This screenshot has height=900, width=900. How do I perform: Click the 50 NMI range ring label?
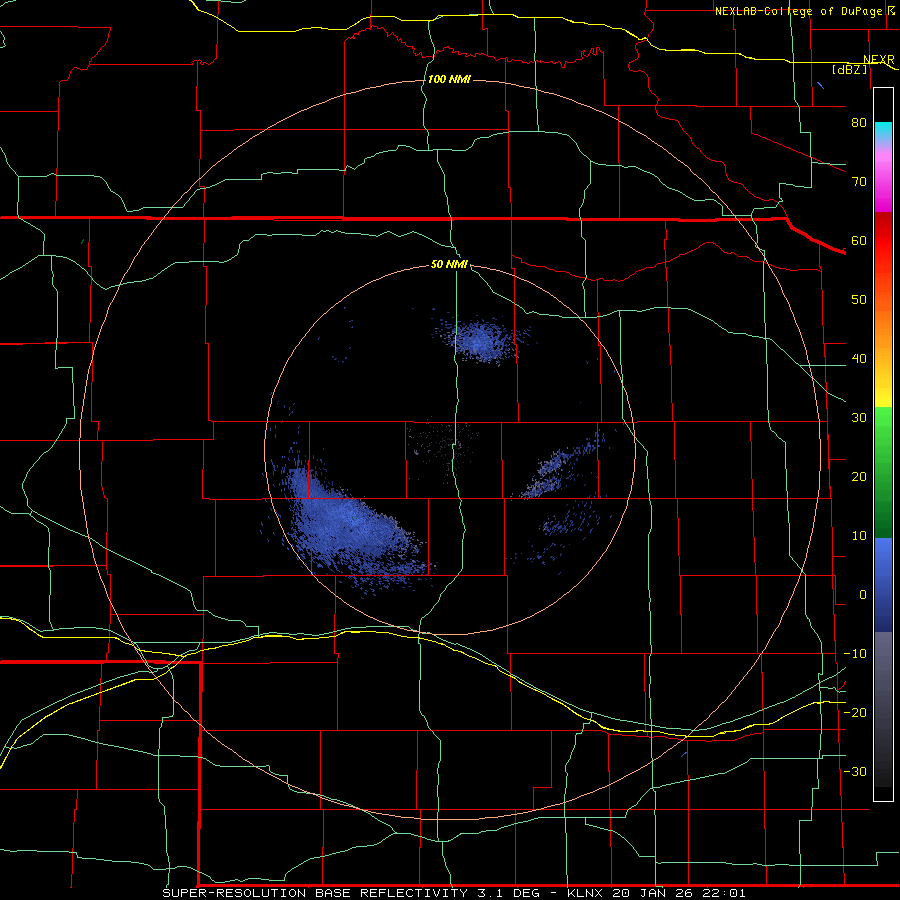coord(449,265)
